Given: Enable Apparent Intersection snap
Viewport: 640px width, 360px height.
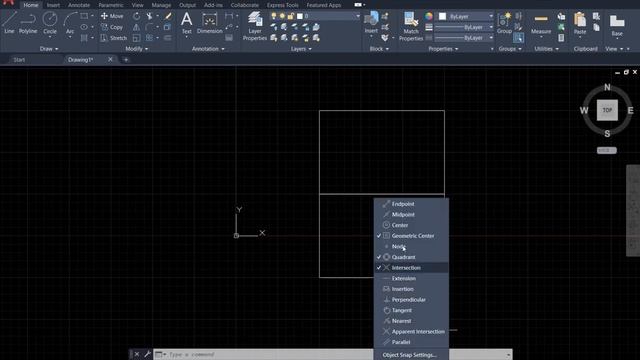Looking at the screenshot, I should [x=411, y=331].
